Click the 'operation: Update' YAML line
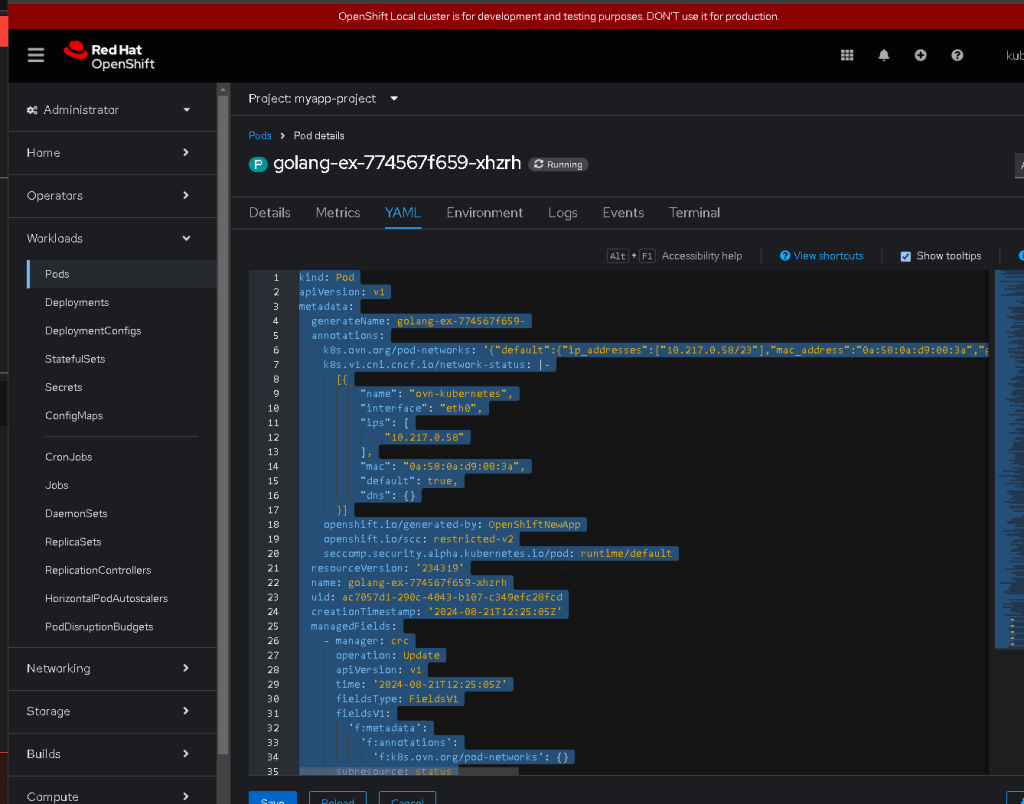This screenshot has width=1024, height=804. [388, 656]
